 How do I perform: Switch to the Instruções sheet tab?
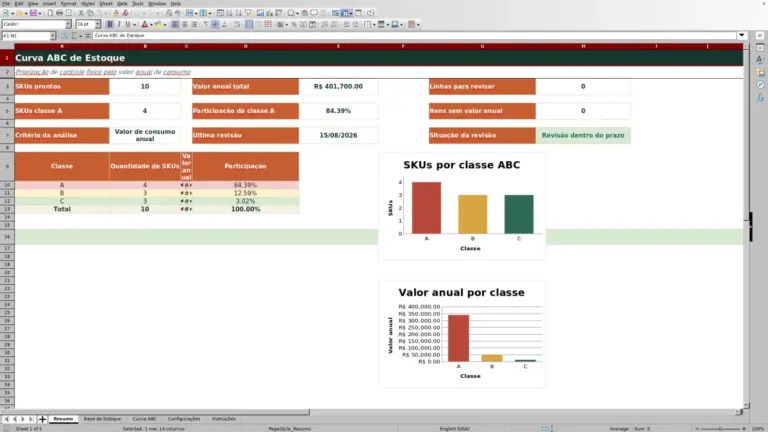coord(224,419)
